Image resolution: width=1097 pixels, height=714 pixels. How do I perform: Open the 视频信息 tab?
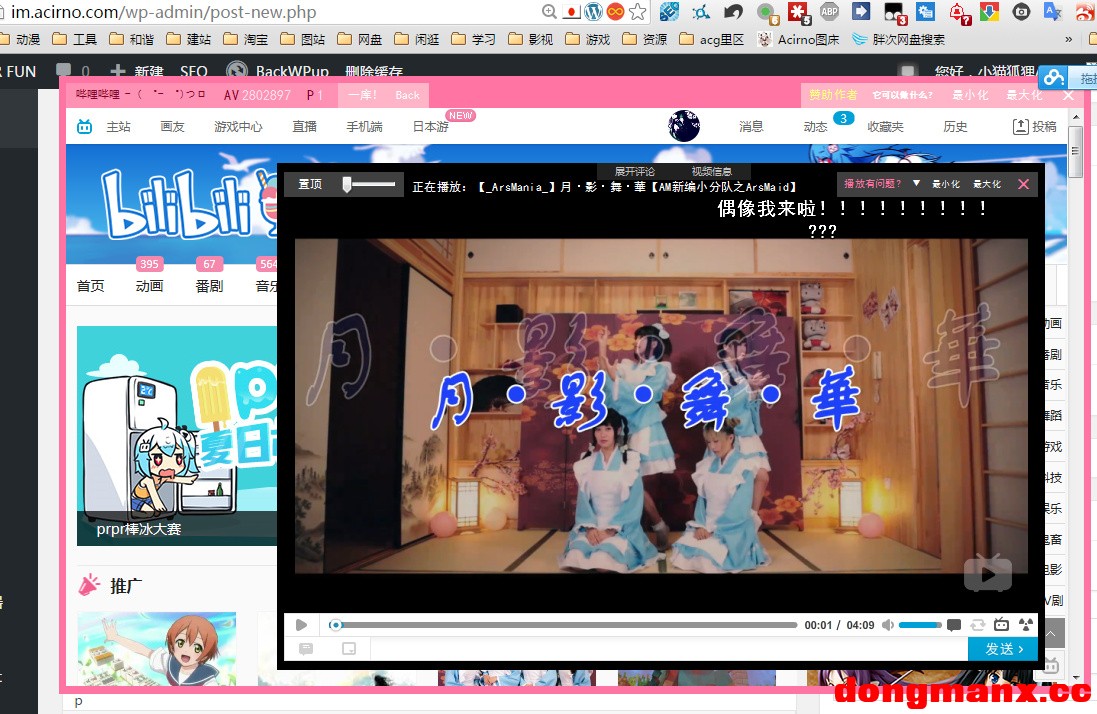712,172
